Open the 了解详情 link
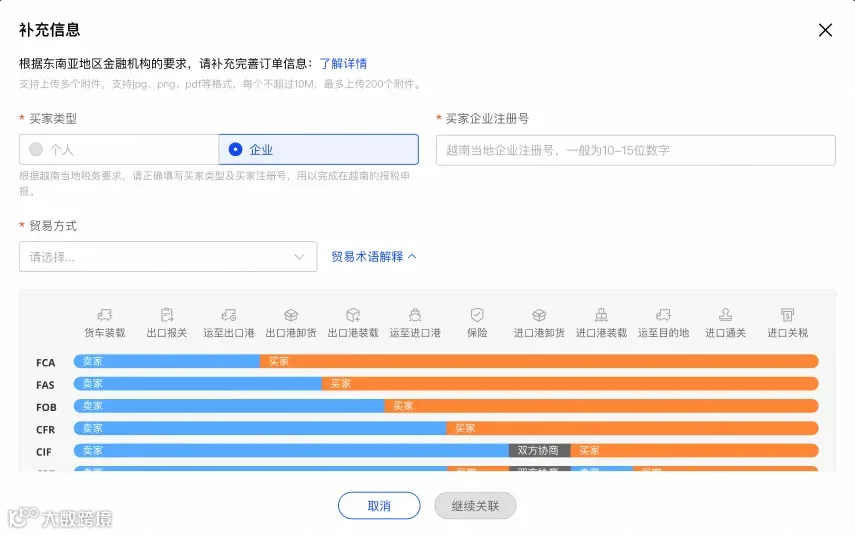855x535 pixels. 343,64
